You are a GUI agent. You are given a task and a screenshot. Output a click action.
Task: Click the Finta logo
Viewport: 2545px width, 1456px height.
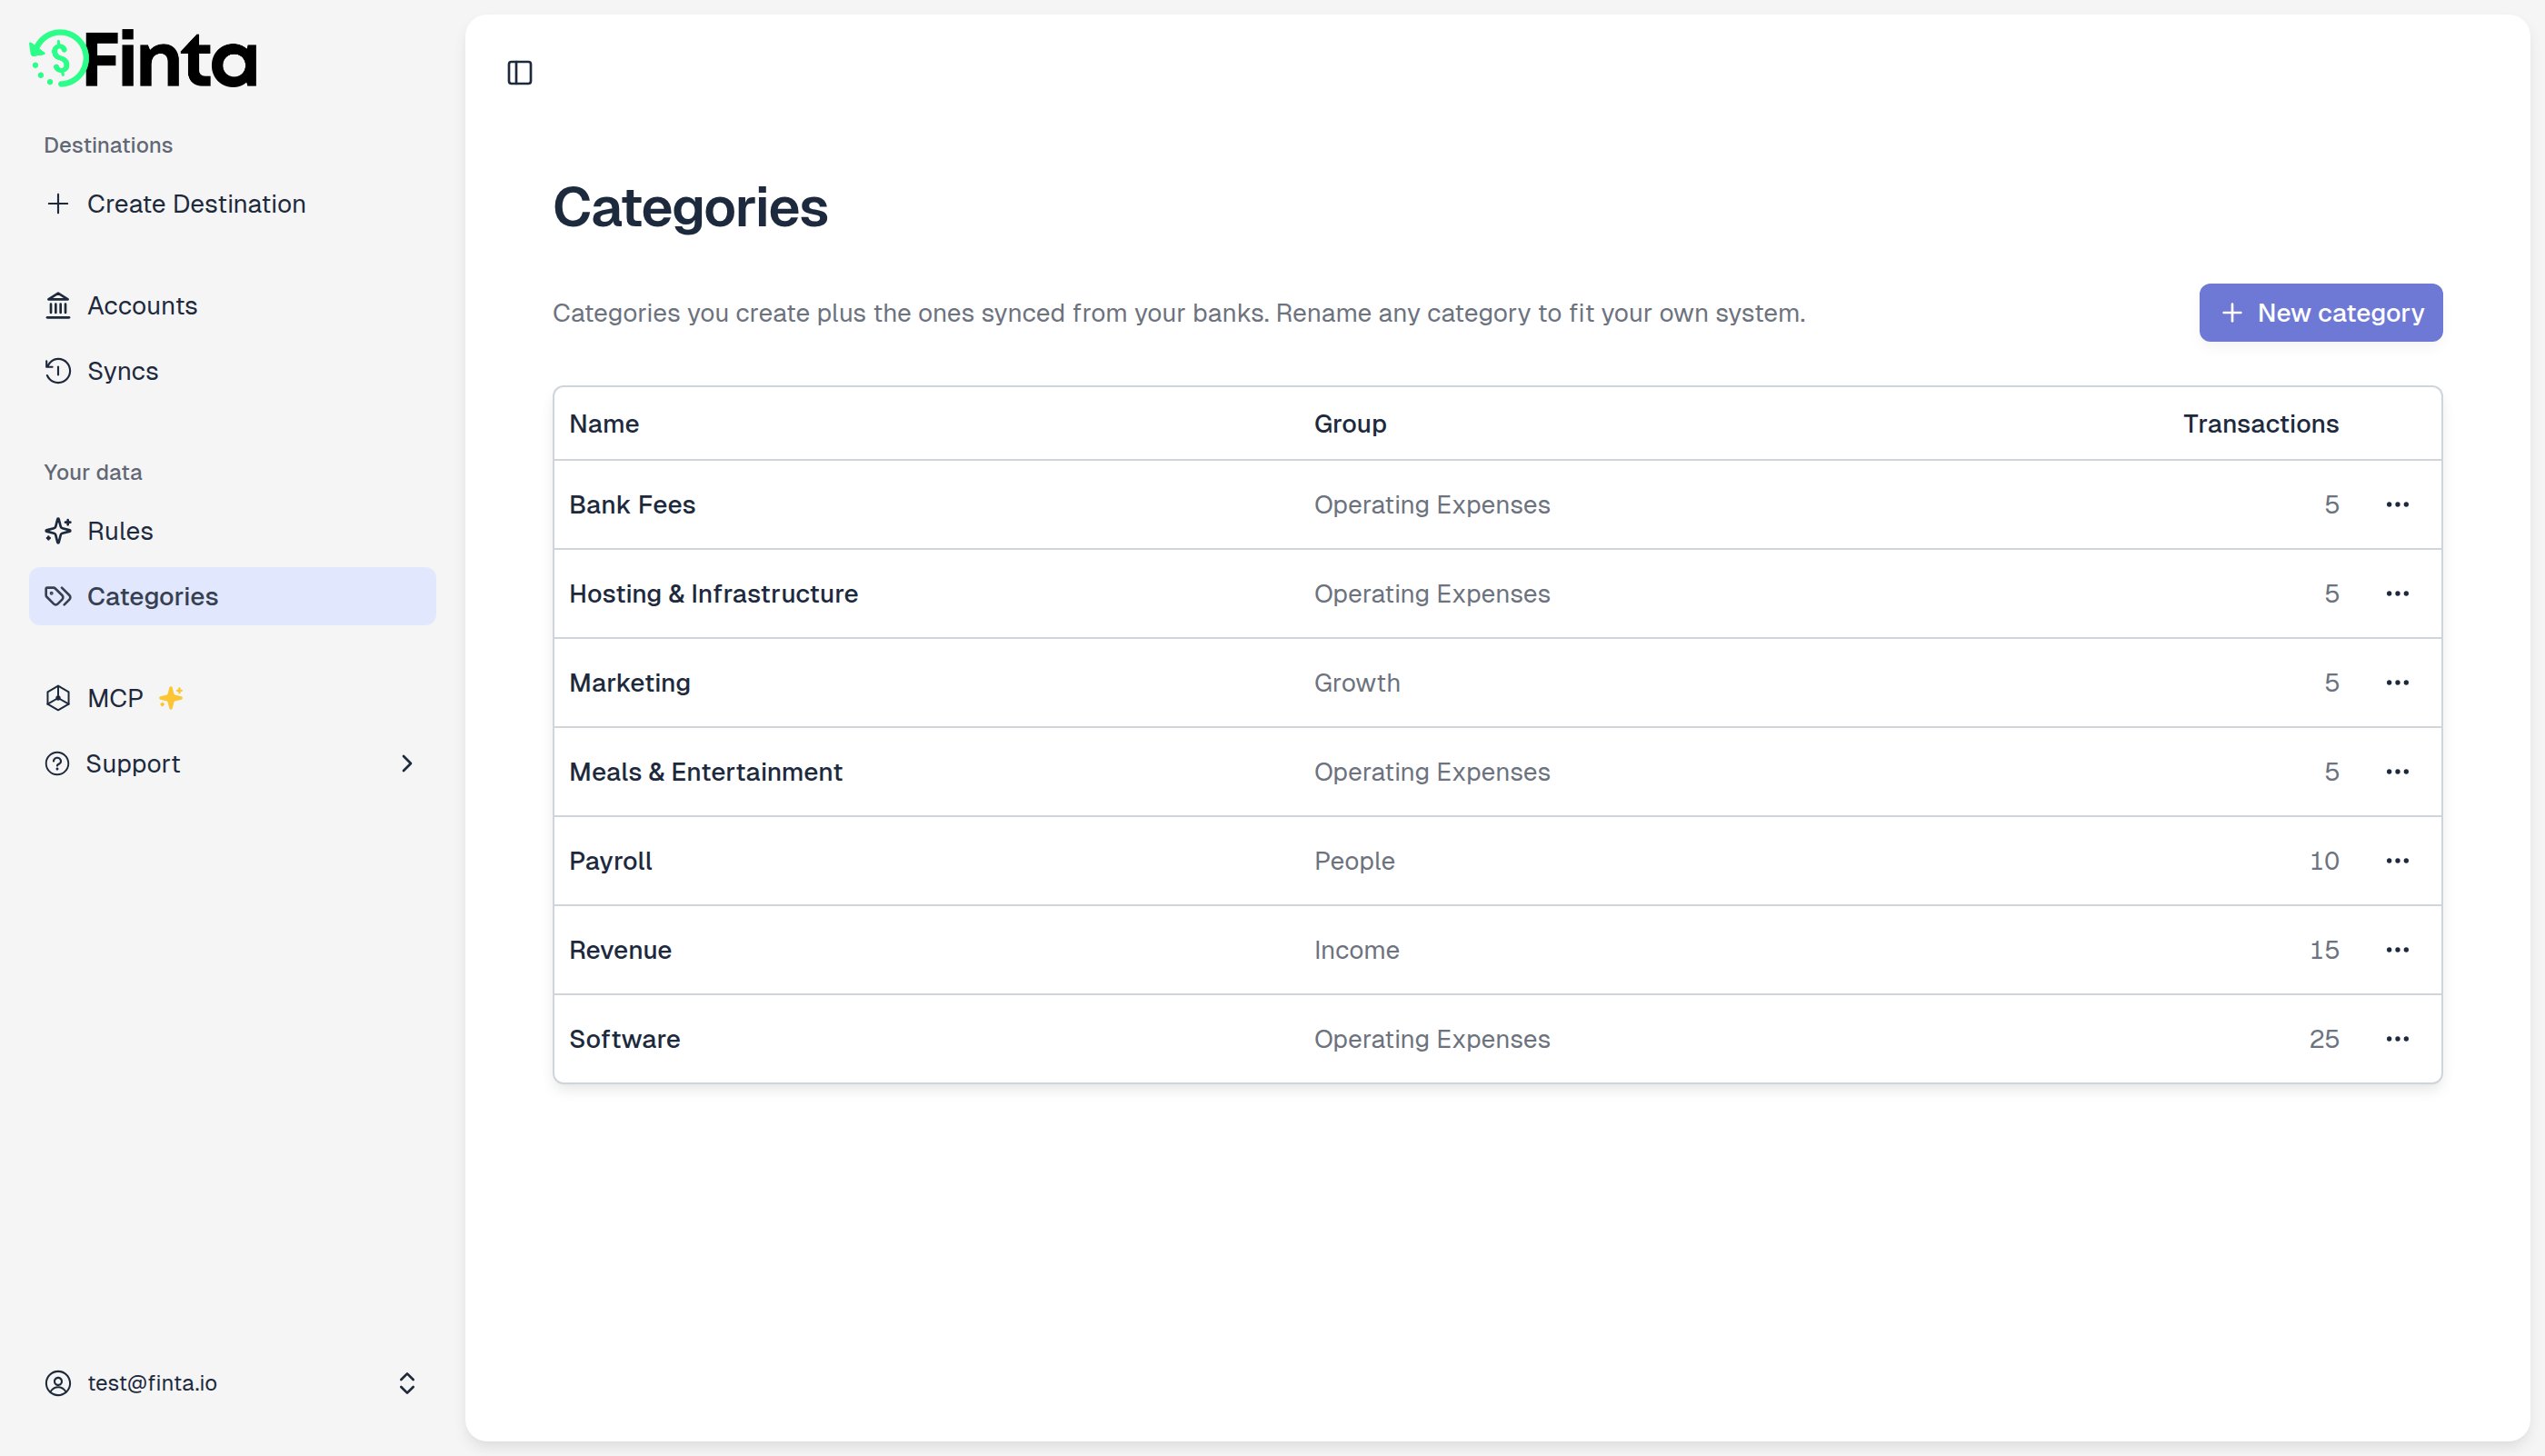tap(143, 59)
